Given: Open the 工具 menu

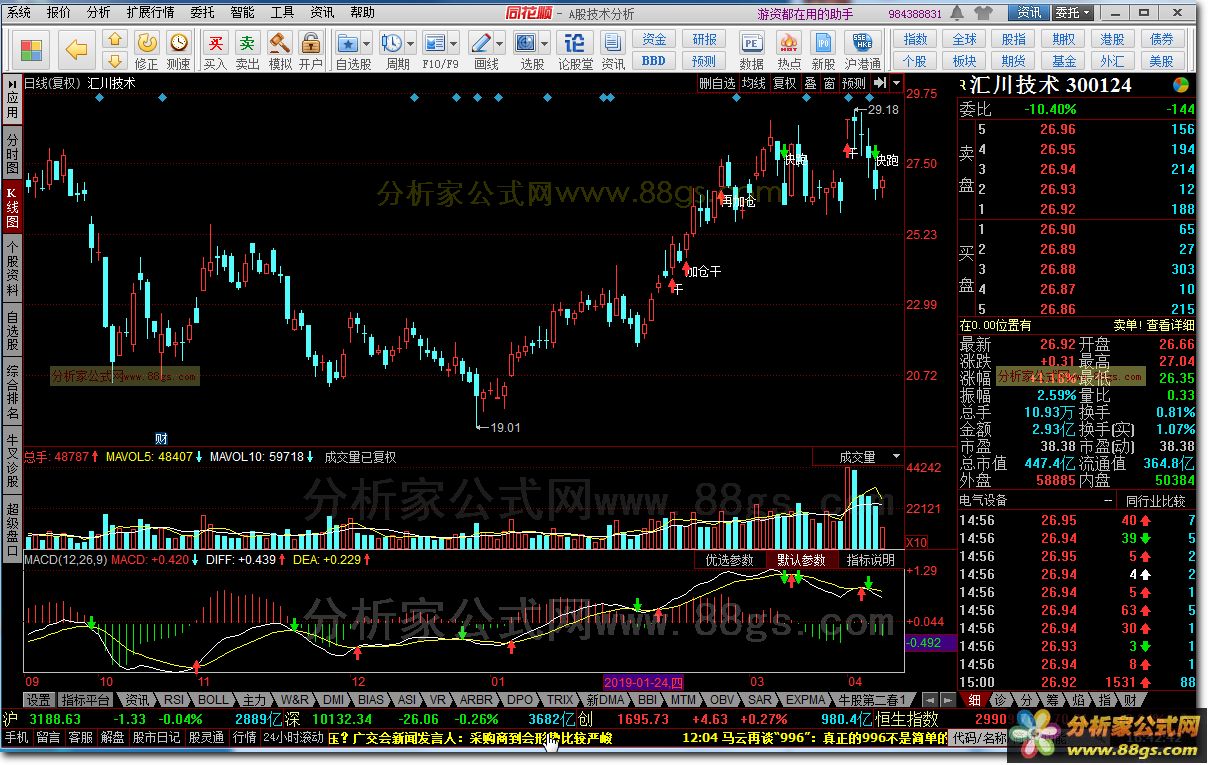Looking at the screenshot, I should [x=282, y=13].
